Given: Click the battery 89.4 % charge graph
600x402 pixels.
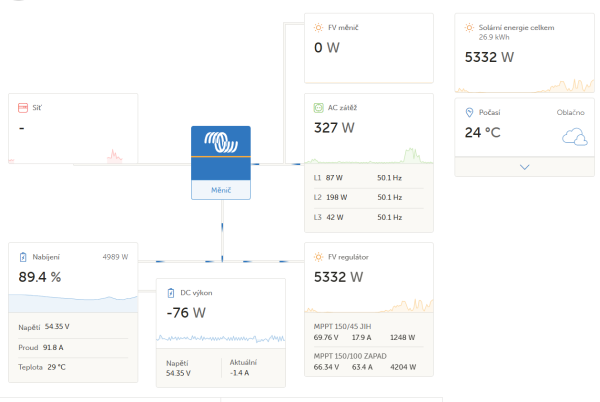Looking at the screenshot, I should pos(73,303).
